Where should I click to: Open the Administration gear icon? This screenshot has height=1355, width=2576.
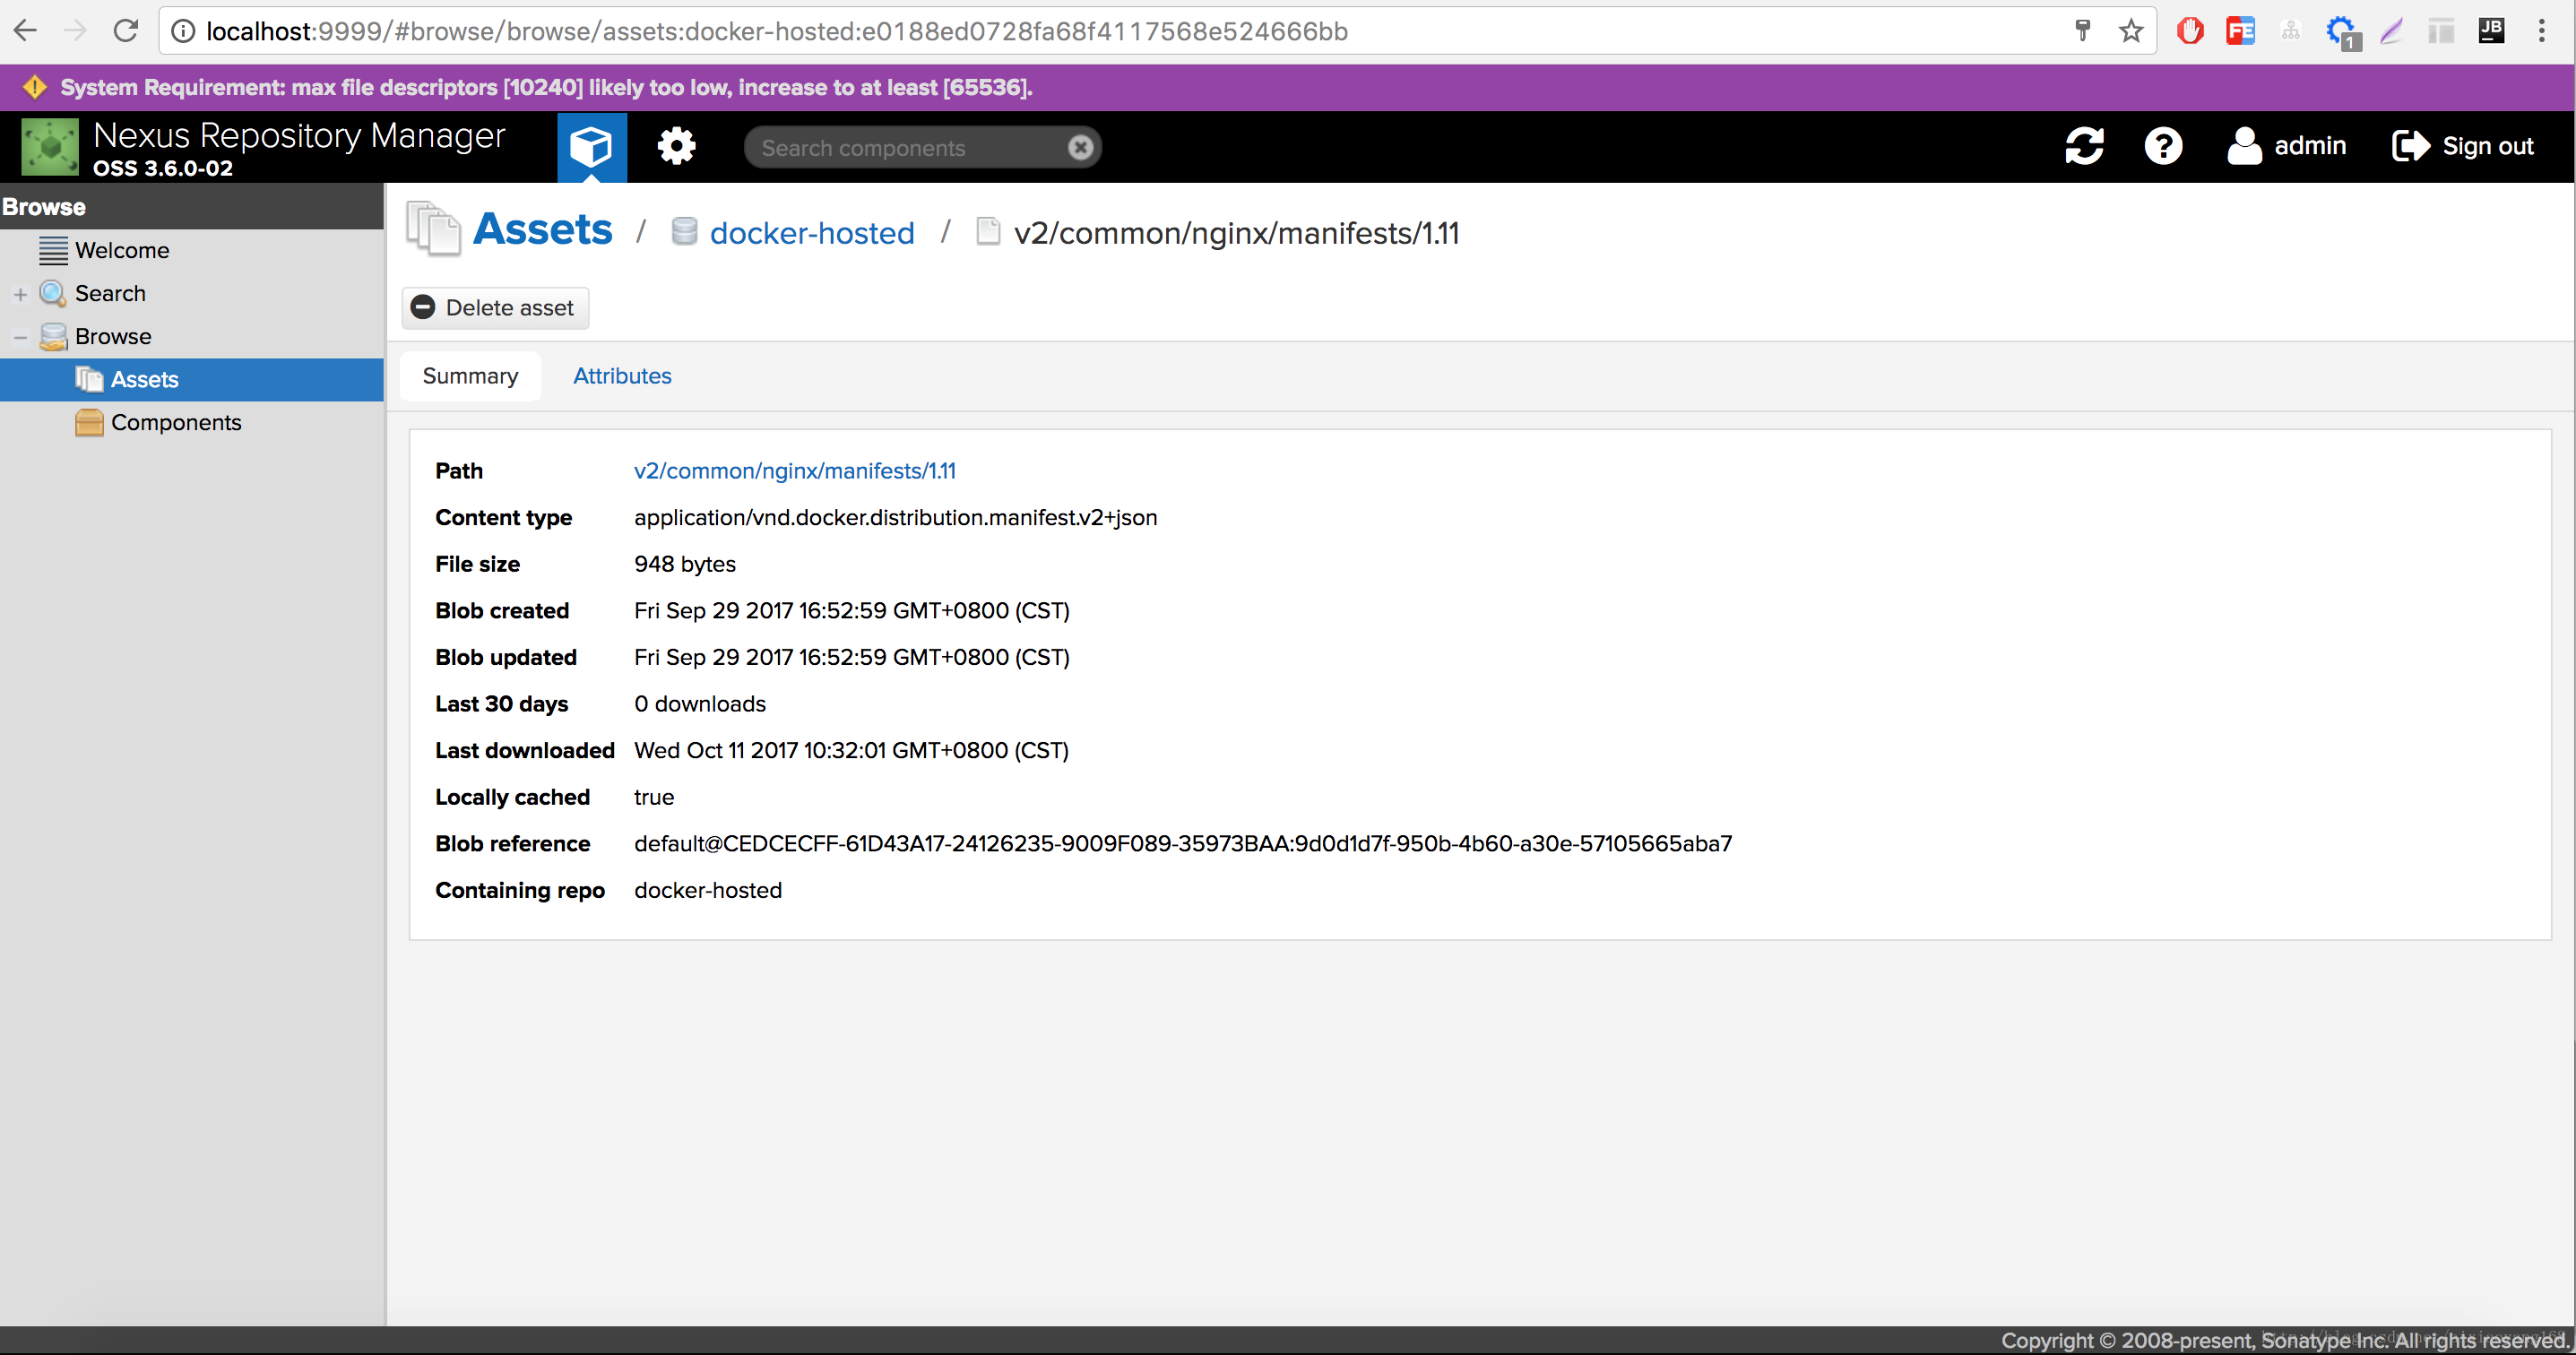[676, 146]
